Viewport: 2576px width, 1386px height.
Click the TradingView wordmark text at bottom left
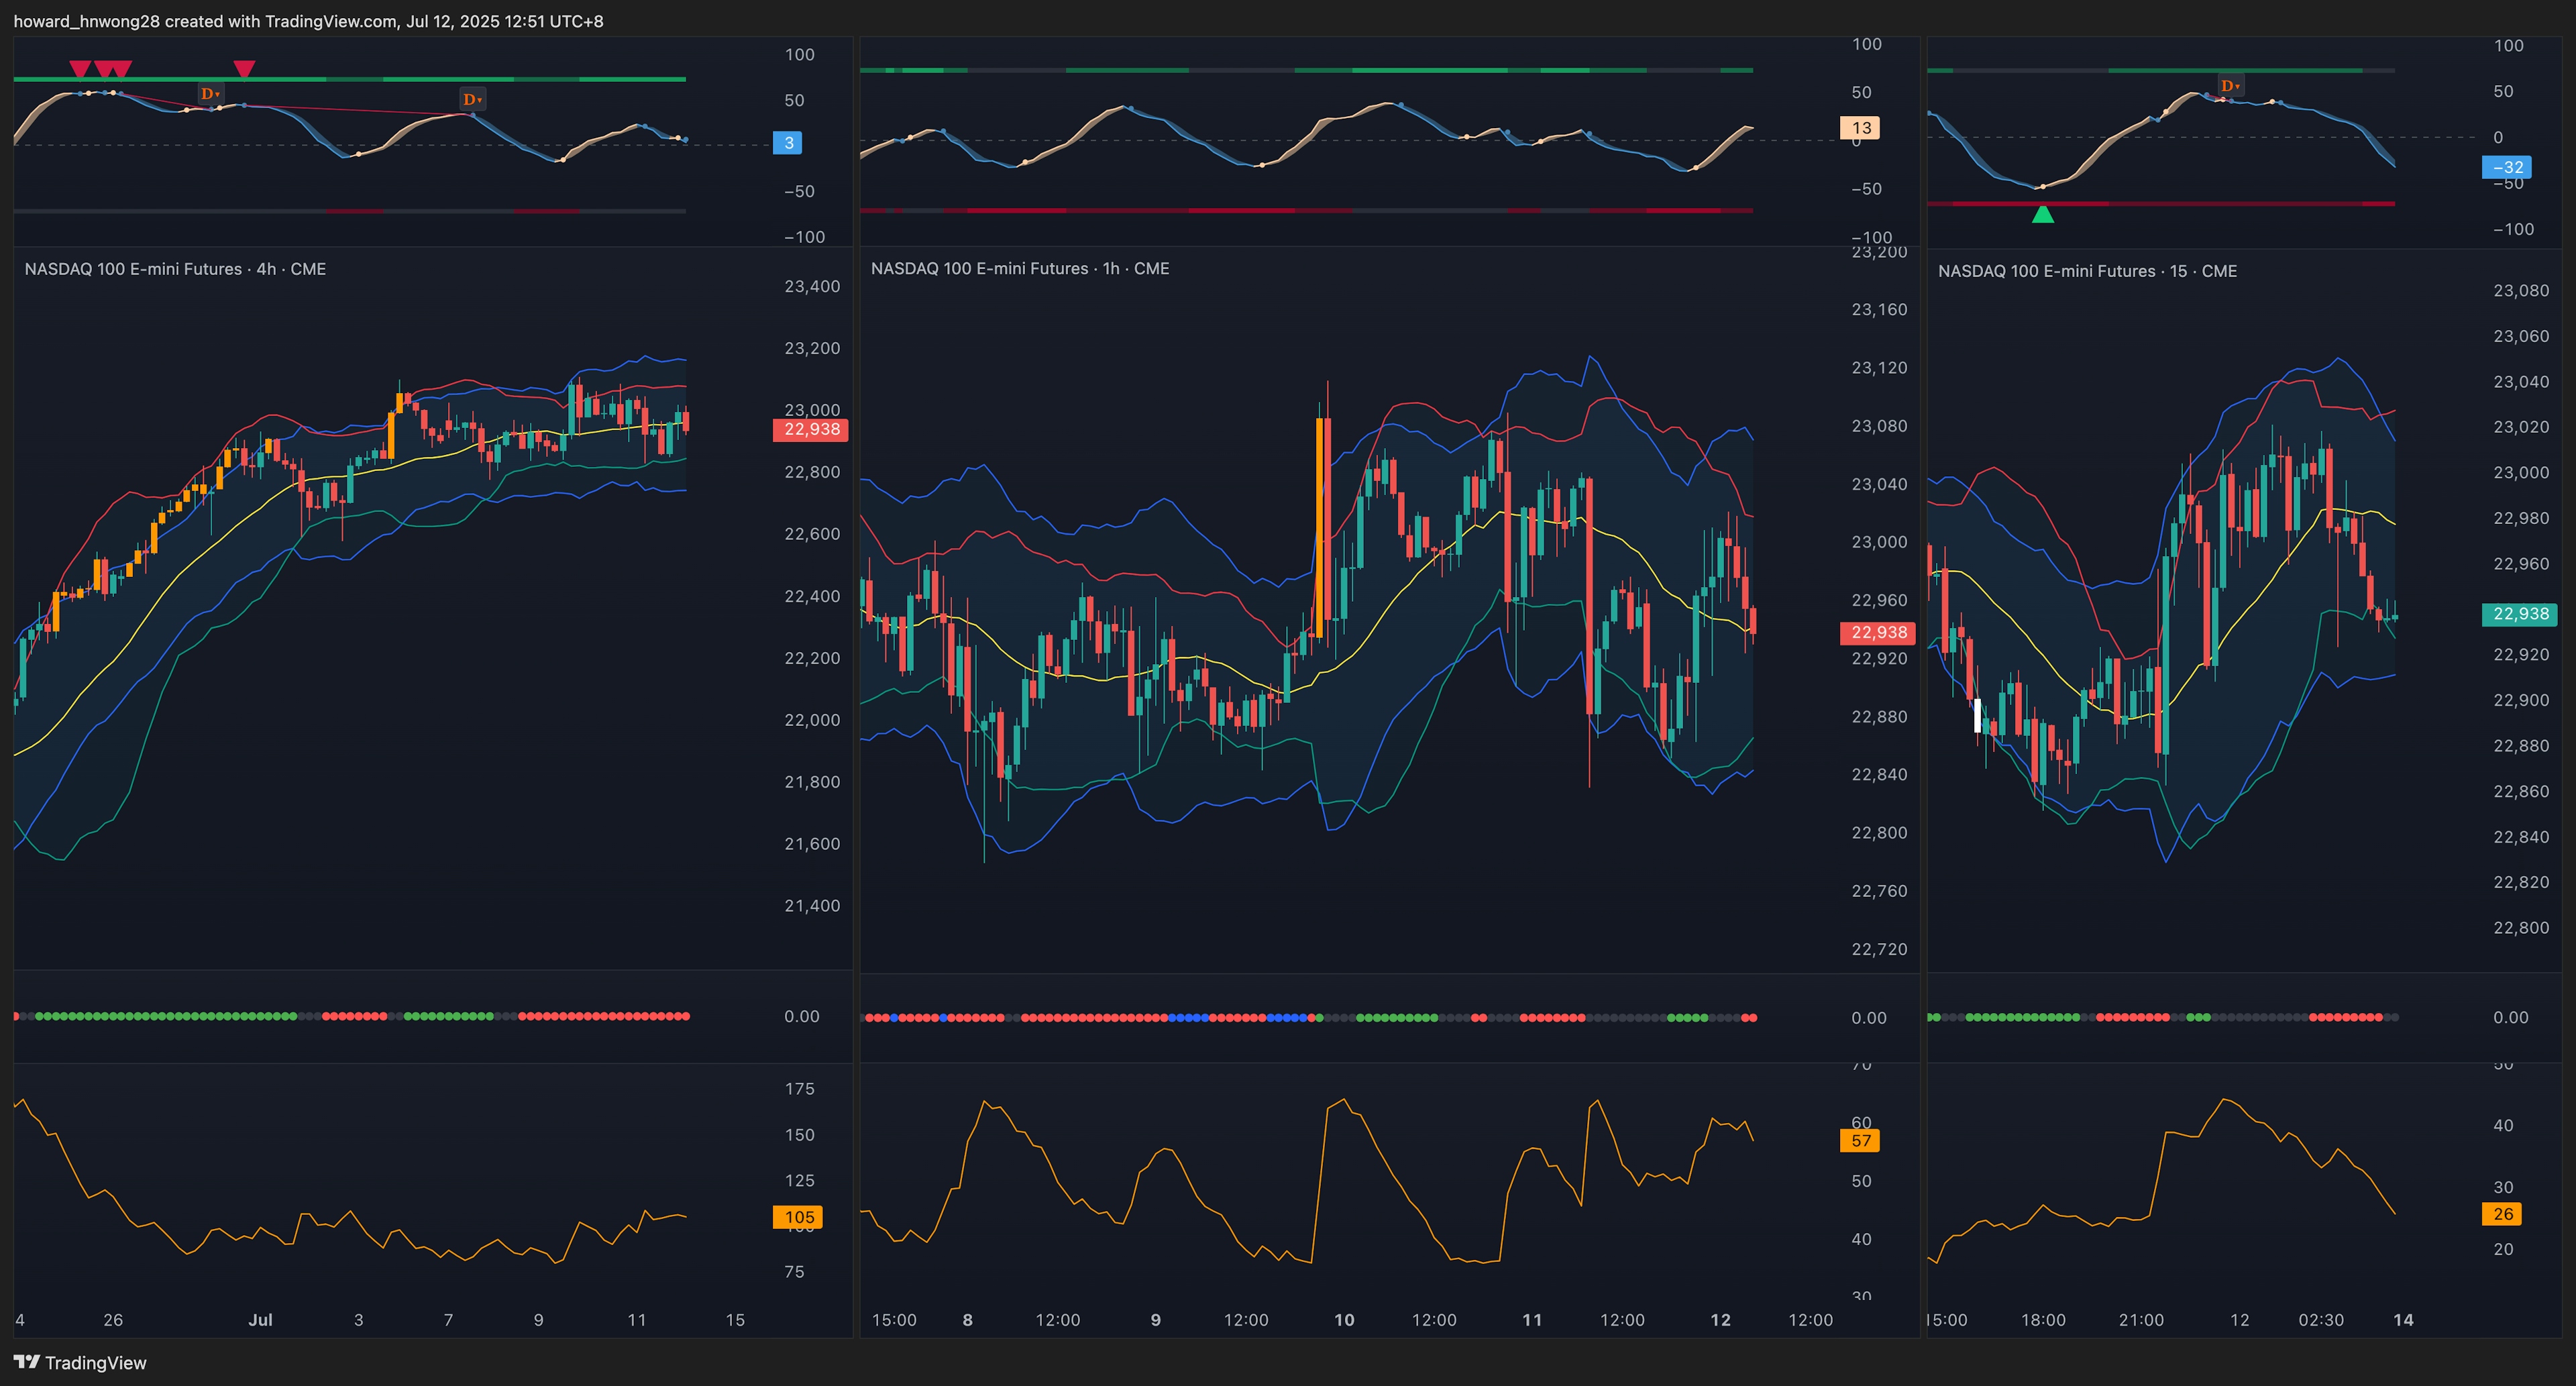coord(96,1363)
